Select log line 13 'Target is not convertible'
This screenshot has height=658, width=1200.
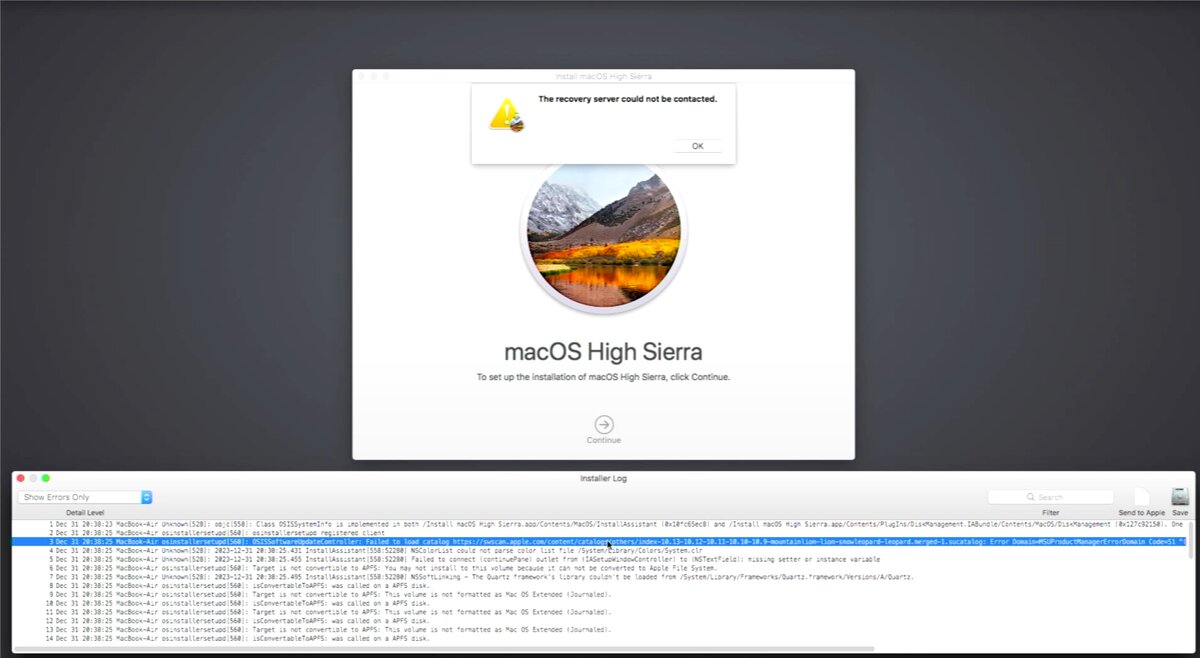pos(600,630)
